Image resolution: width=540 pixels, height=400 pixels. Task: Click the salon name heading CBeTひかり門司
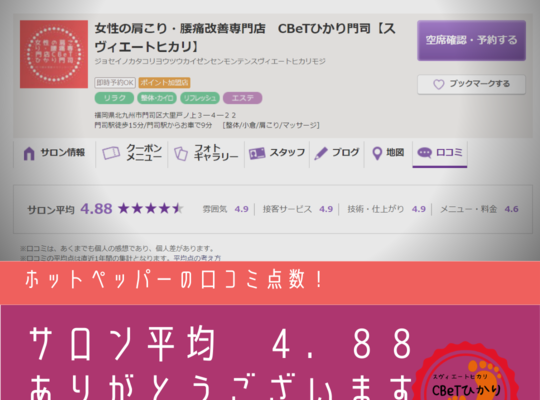click(x=245, y=37)
